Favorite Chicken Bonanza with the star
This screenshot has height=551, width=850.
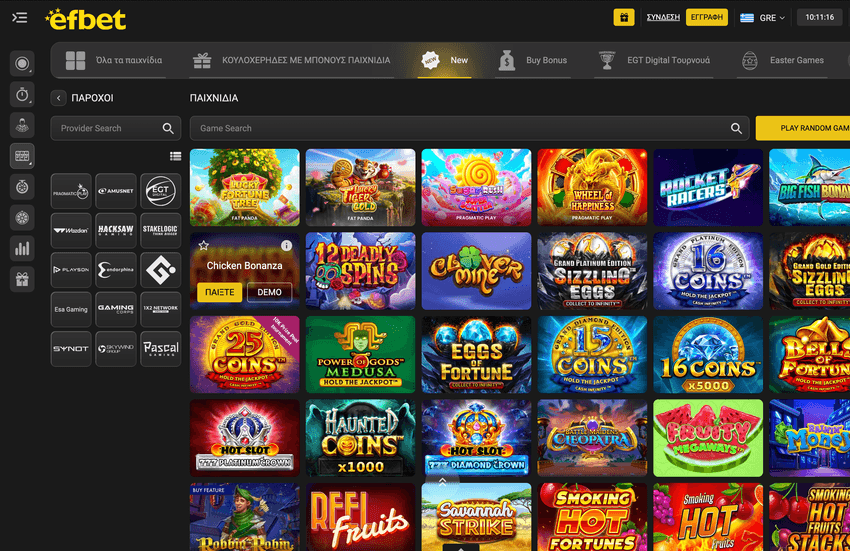coord(203,246)
